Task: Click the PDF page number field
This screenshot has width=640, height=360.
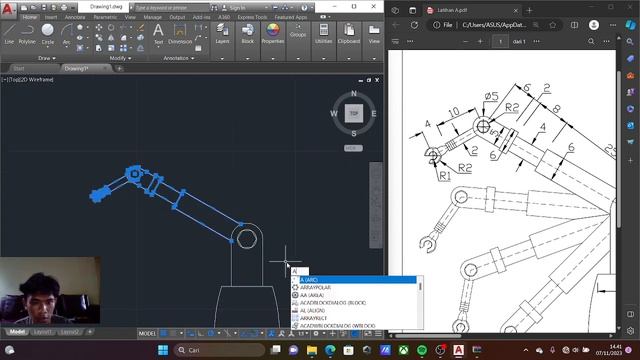Action: coord(500,41)
